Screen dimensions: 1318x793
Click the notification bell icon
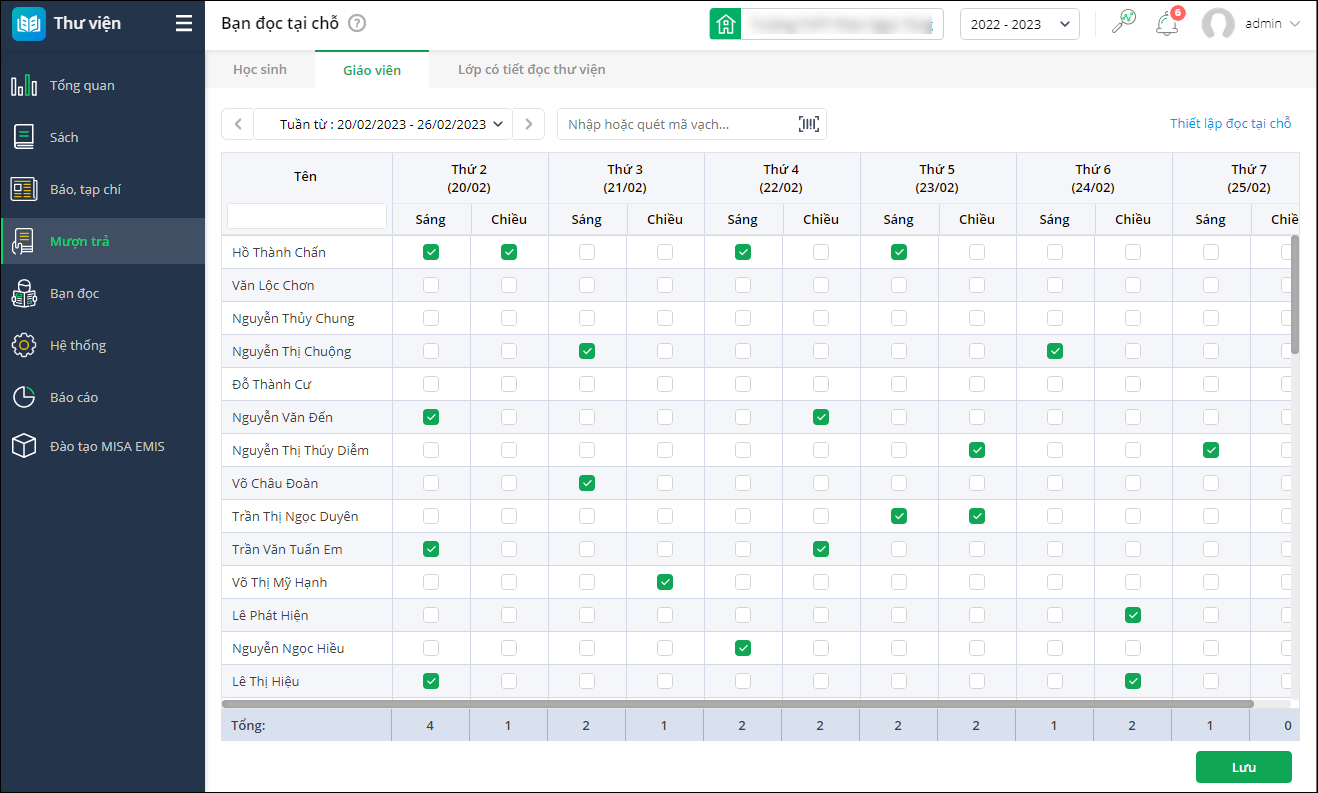pos(1166,24)
